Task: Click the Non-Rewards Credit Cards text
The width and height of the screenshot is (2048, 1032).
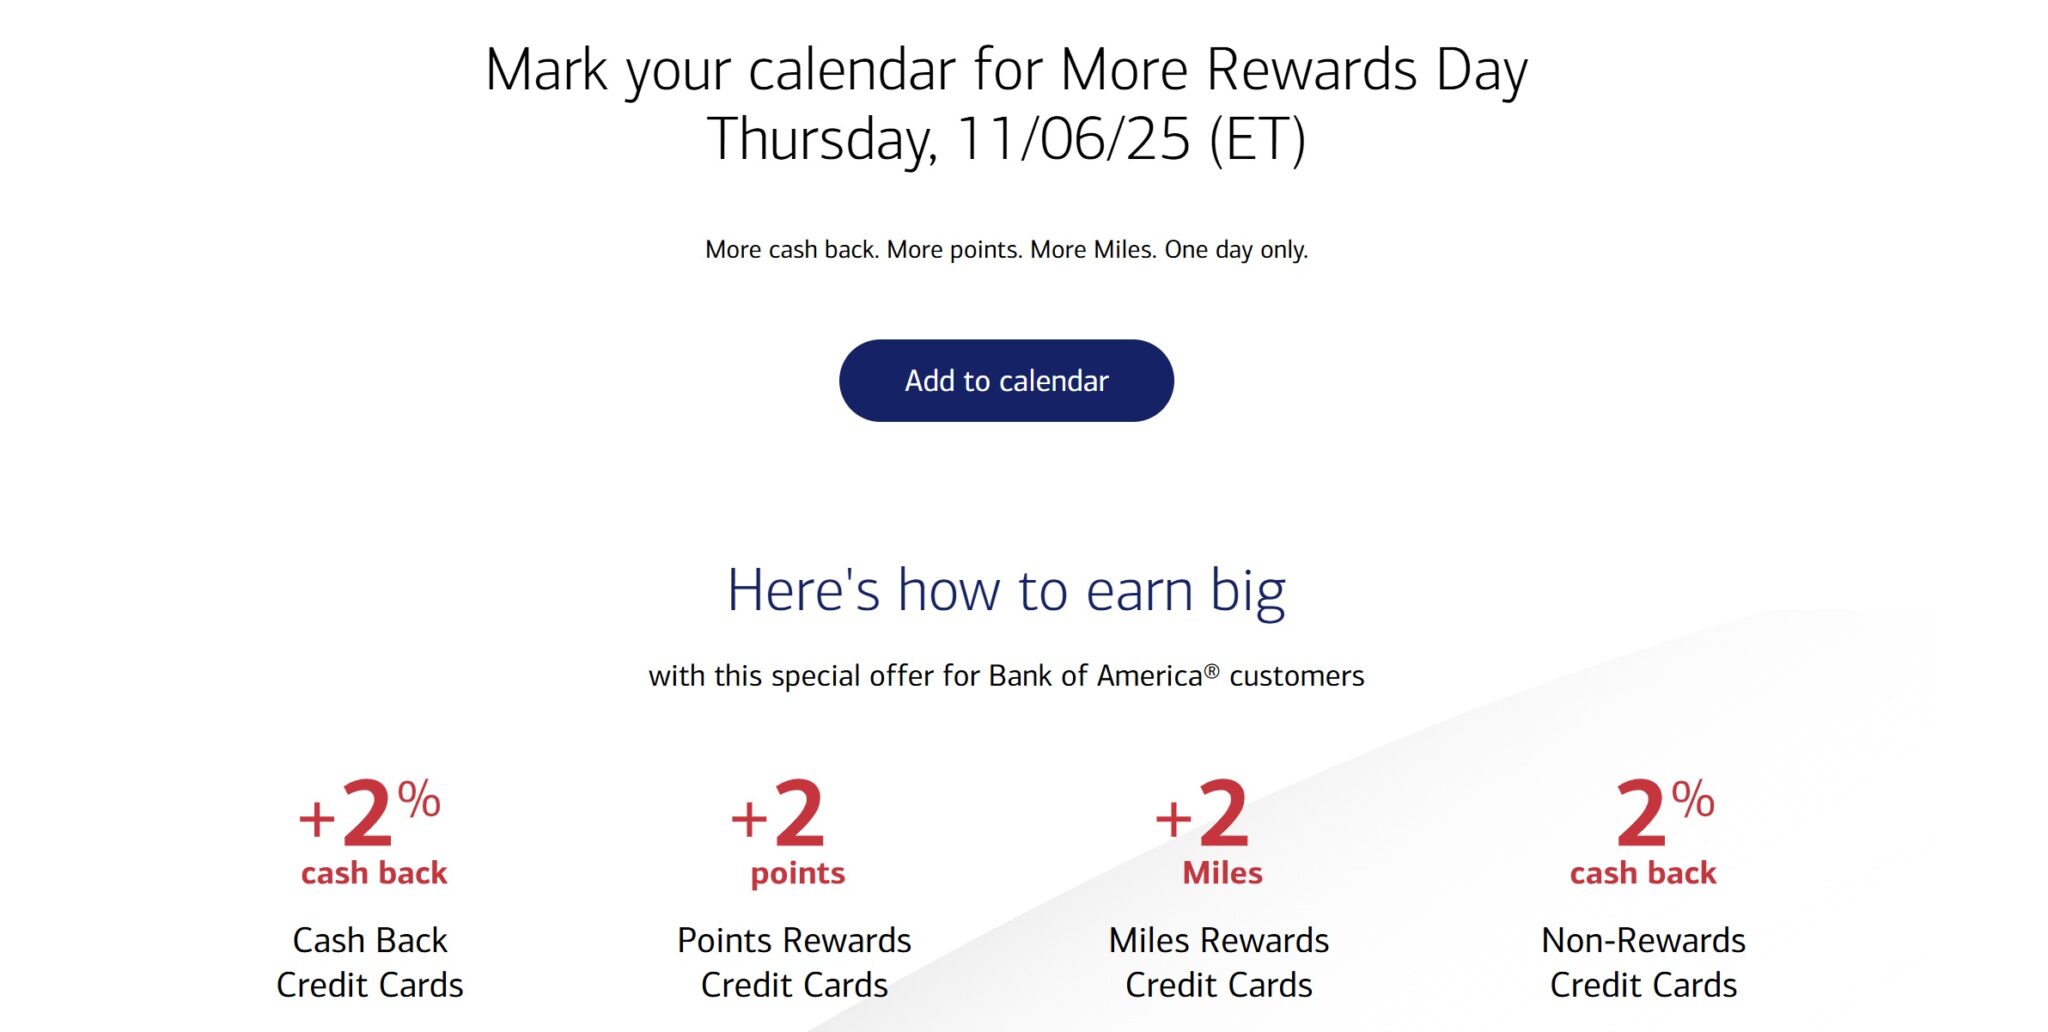Action: [1643, 962]
